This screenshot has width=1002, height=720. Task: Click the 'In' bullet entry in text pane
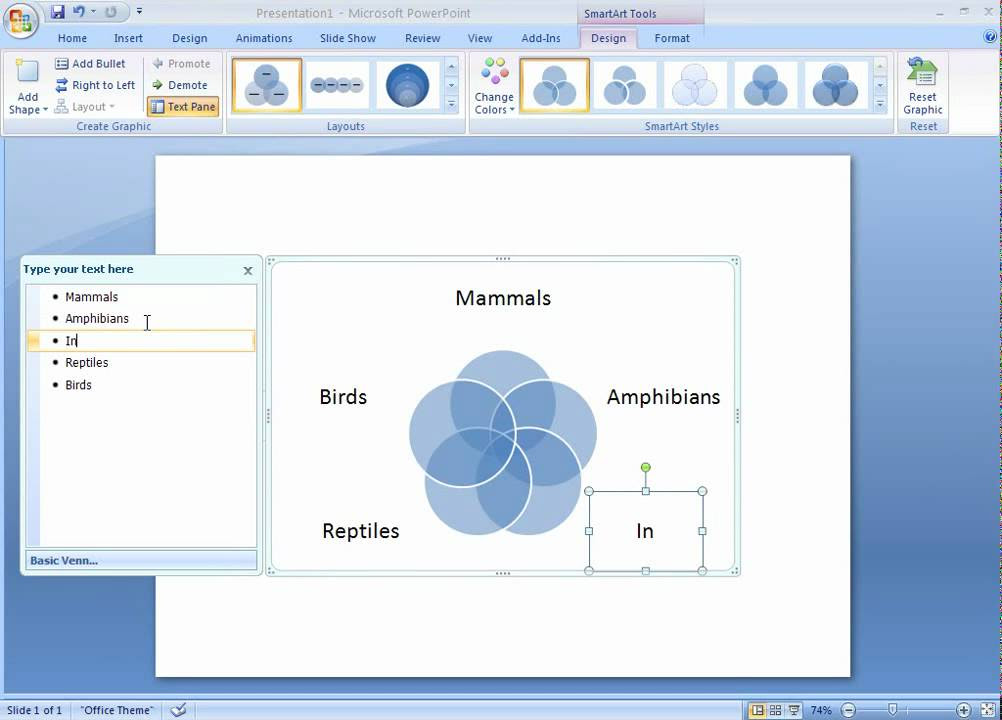141,341
